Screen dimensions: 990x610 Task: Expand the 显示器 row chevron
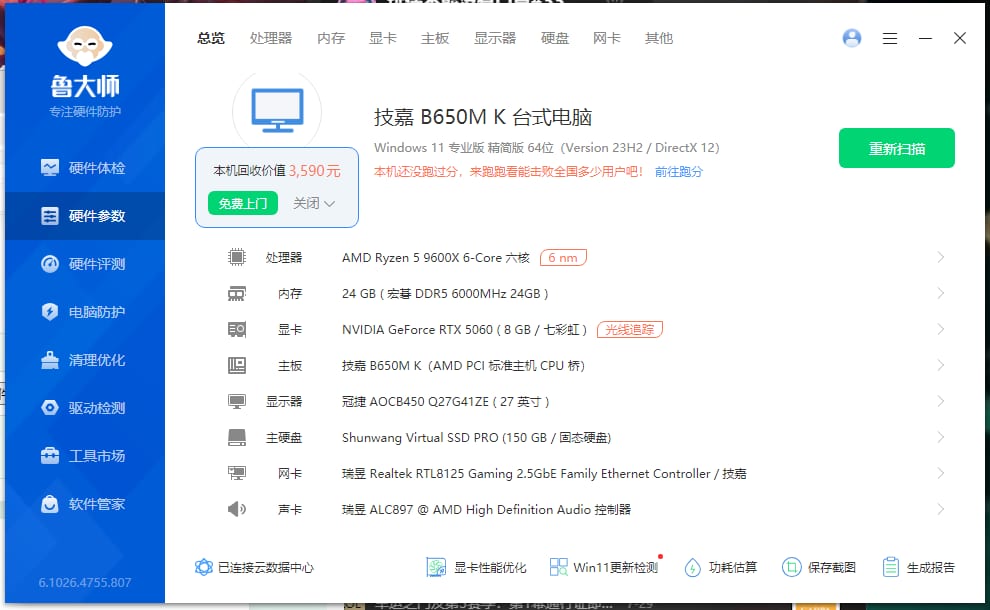pyautogui.click(x=941, y=402)
